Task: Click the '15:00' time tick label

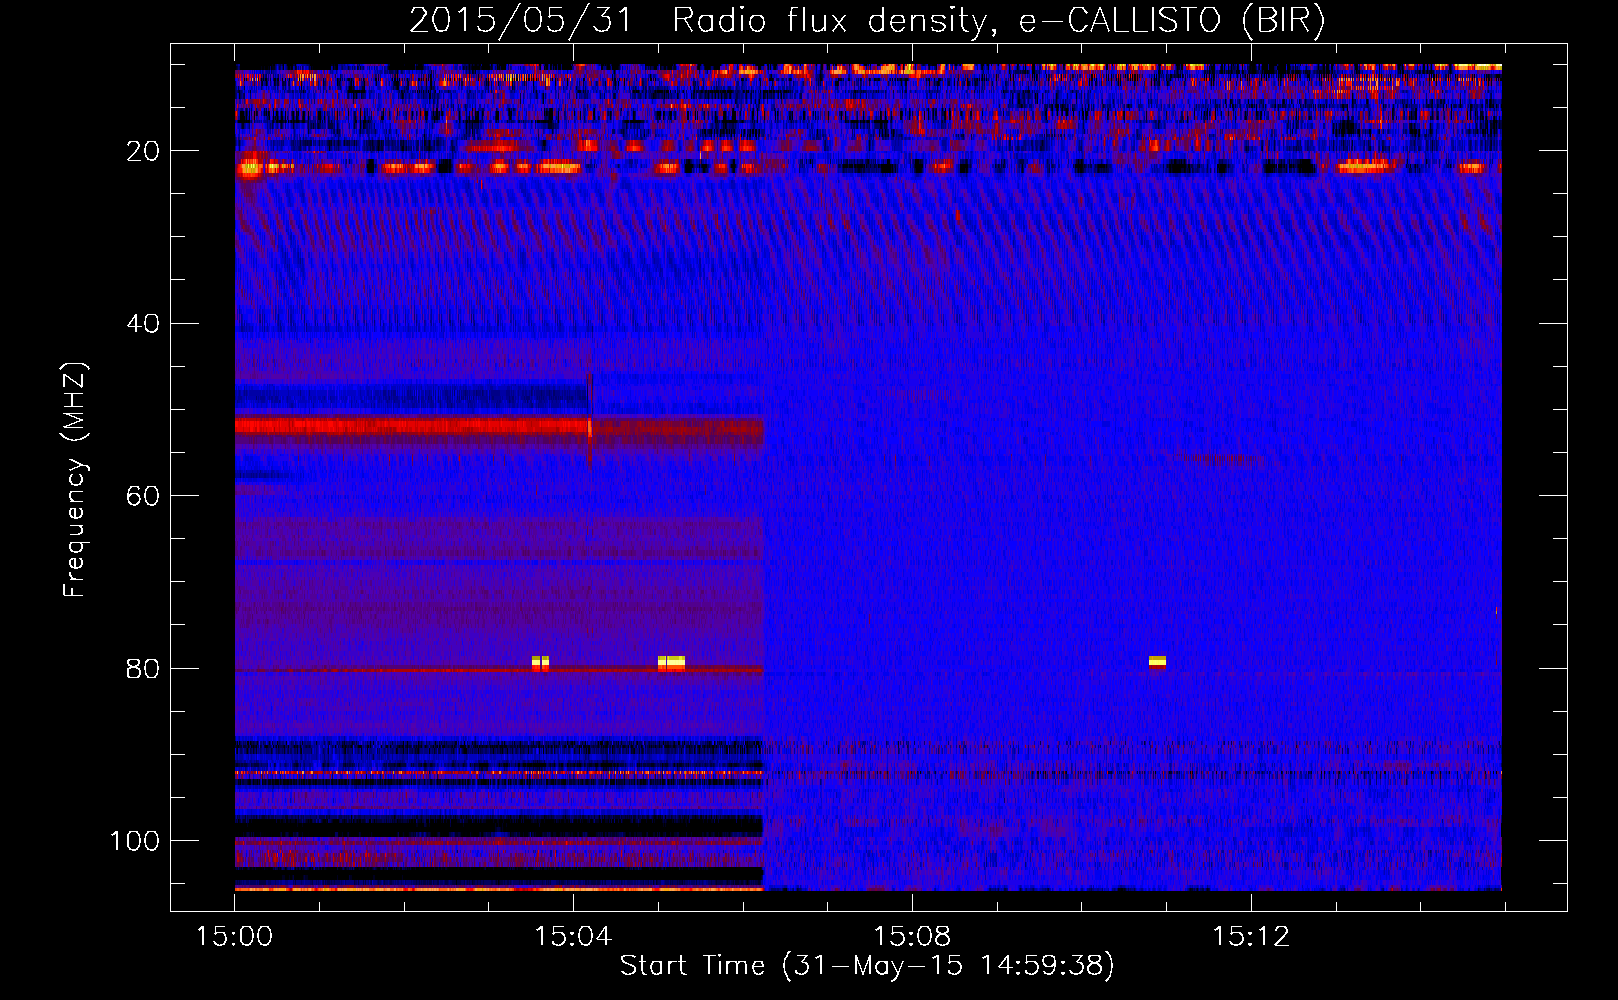Action: click(235, 937)
